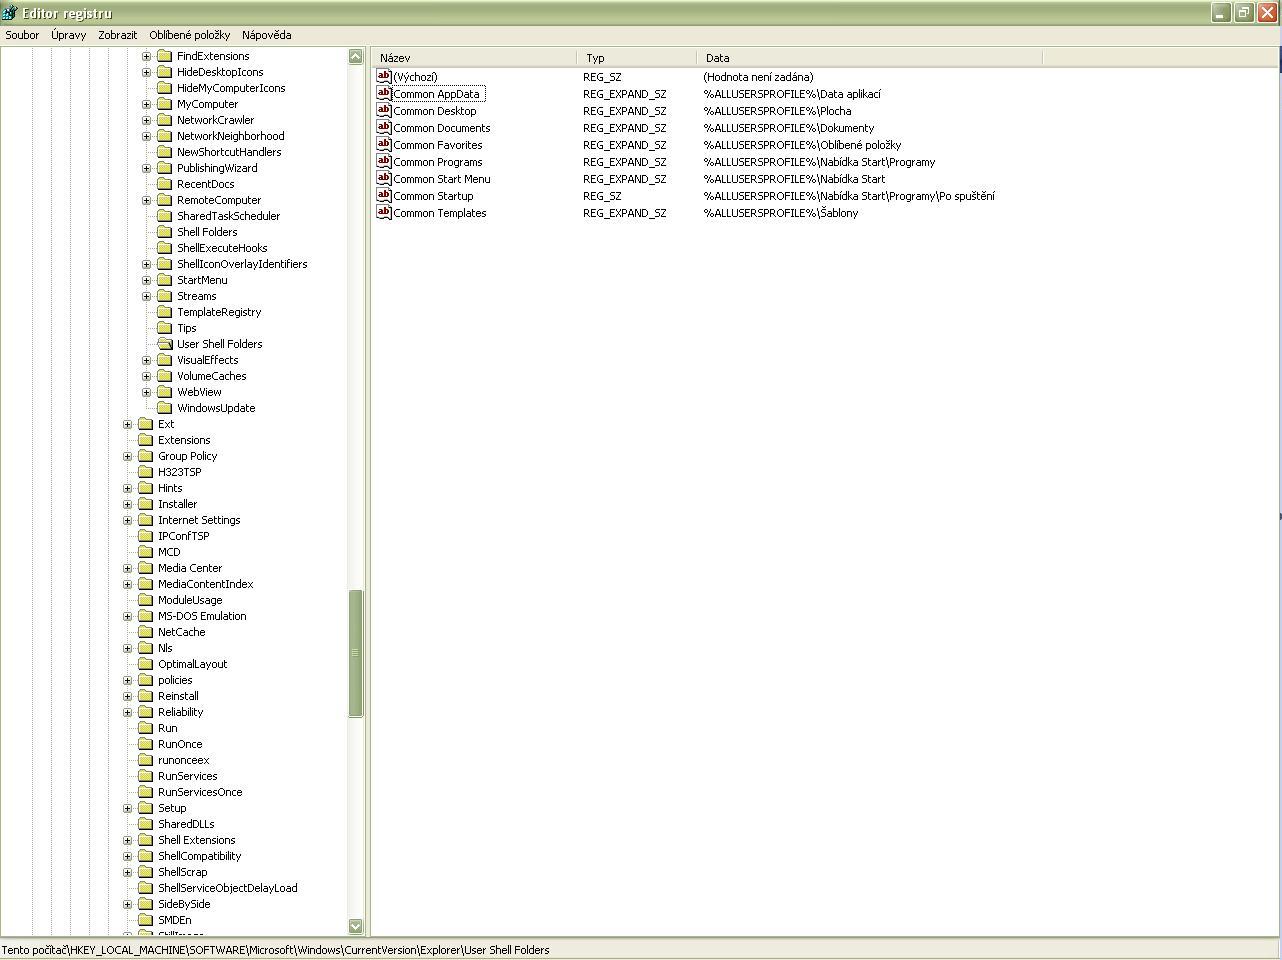Click the NetCache folder icon

tap(146, 632)
